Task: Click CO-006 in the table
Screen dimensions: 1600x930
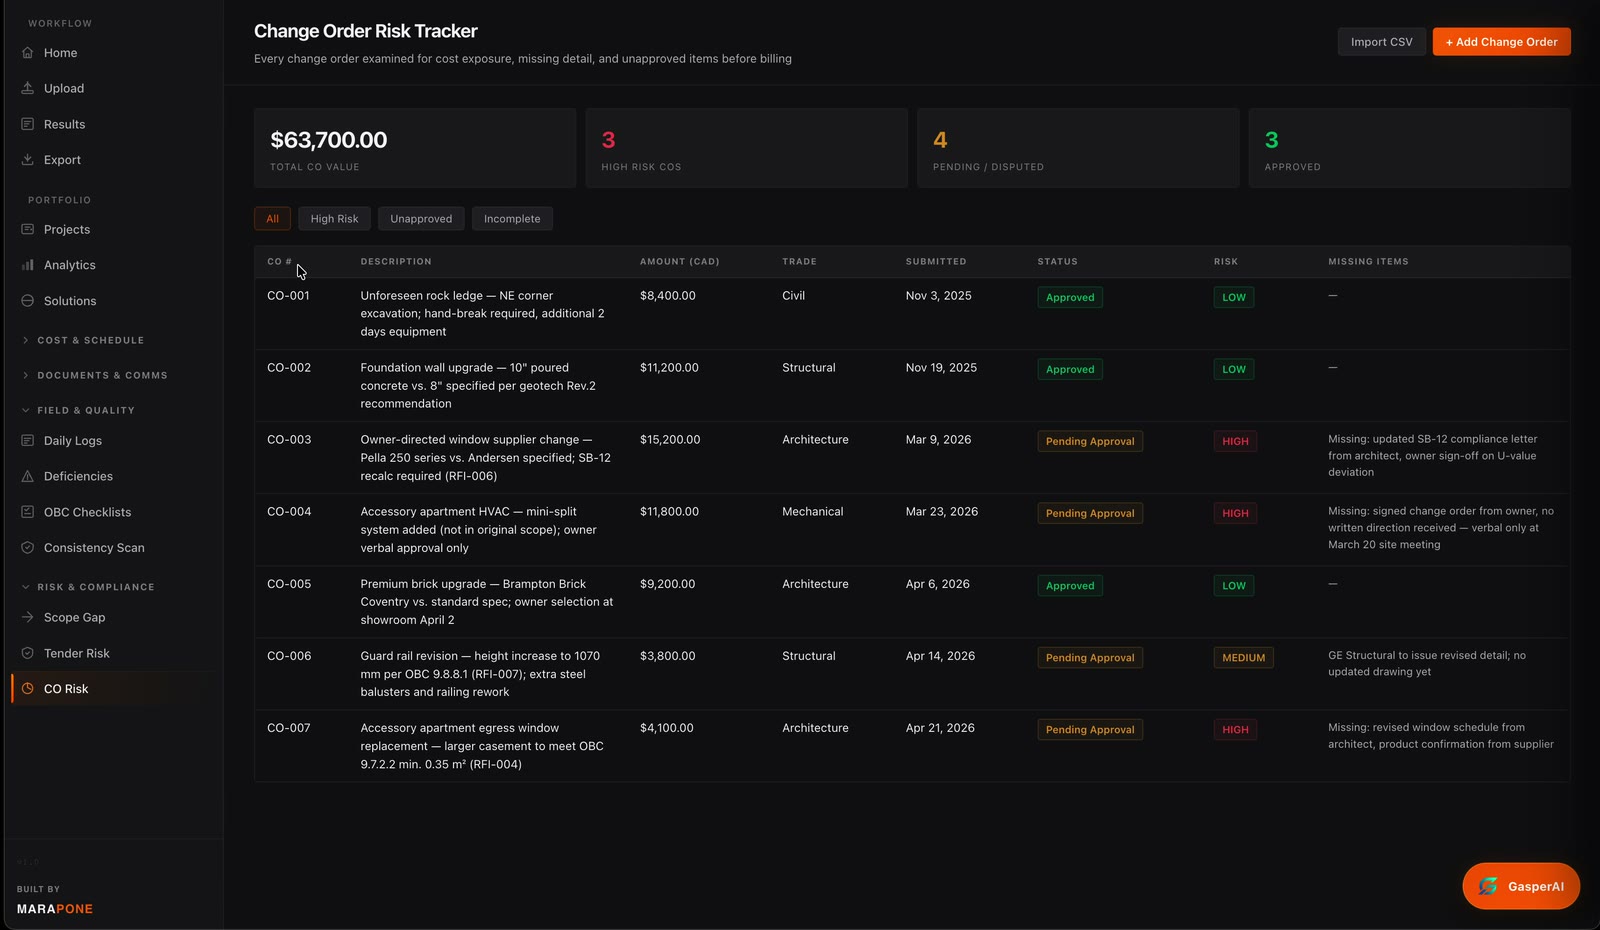Action: tap(289, 656)
